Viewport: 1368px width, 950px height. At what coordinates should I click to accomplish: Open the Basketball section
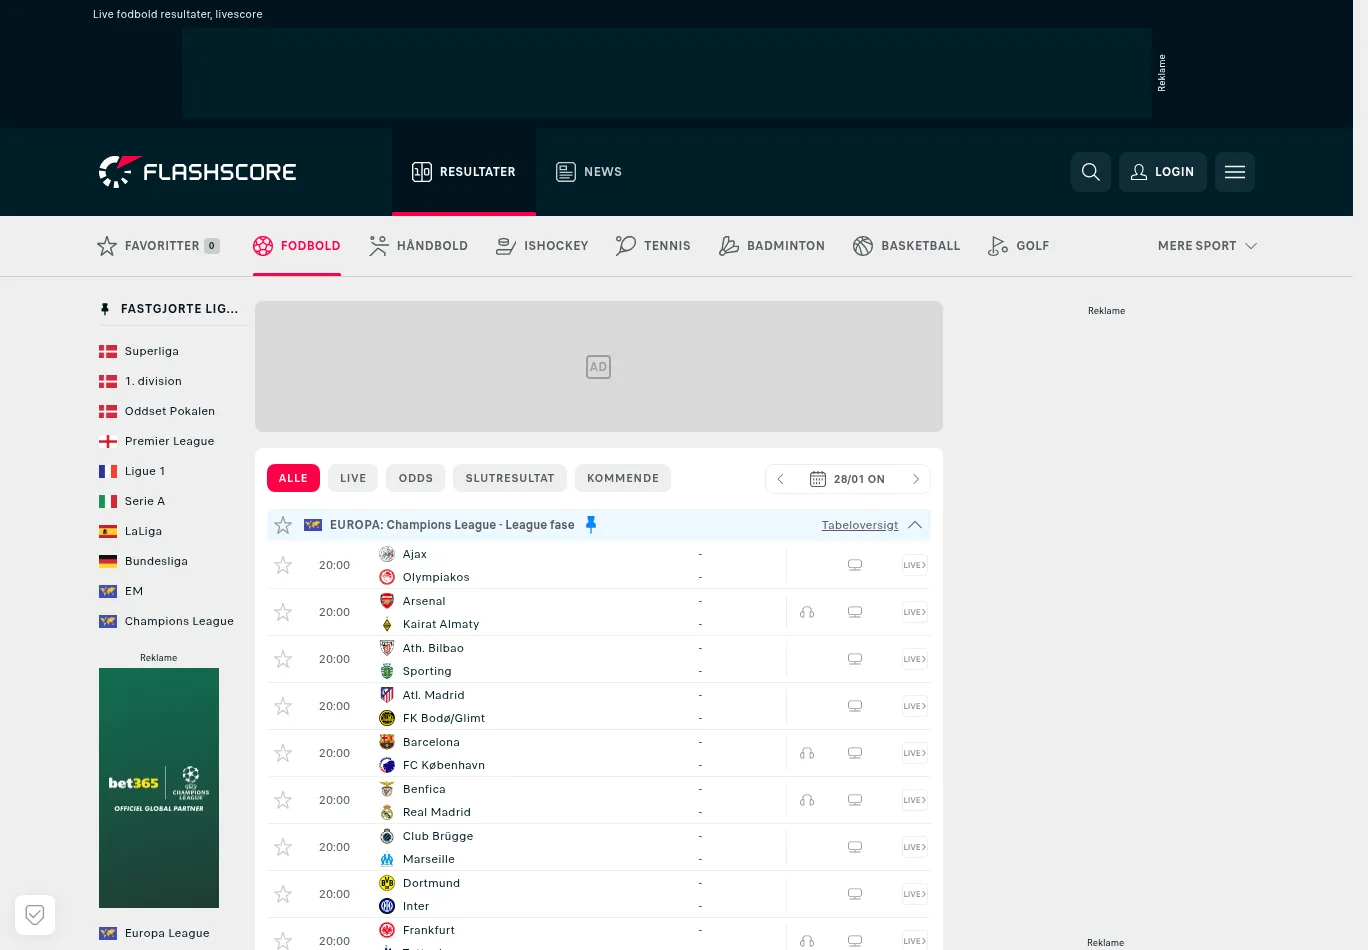point(906,245)
